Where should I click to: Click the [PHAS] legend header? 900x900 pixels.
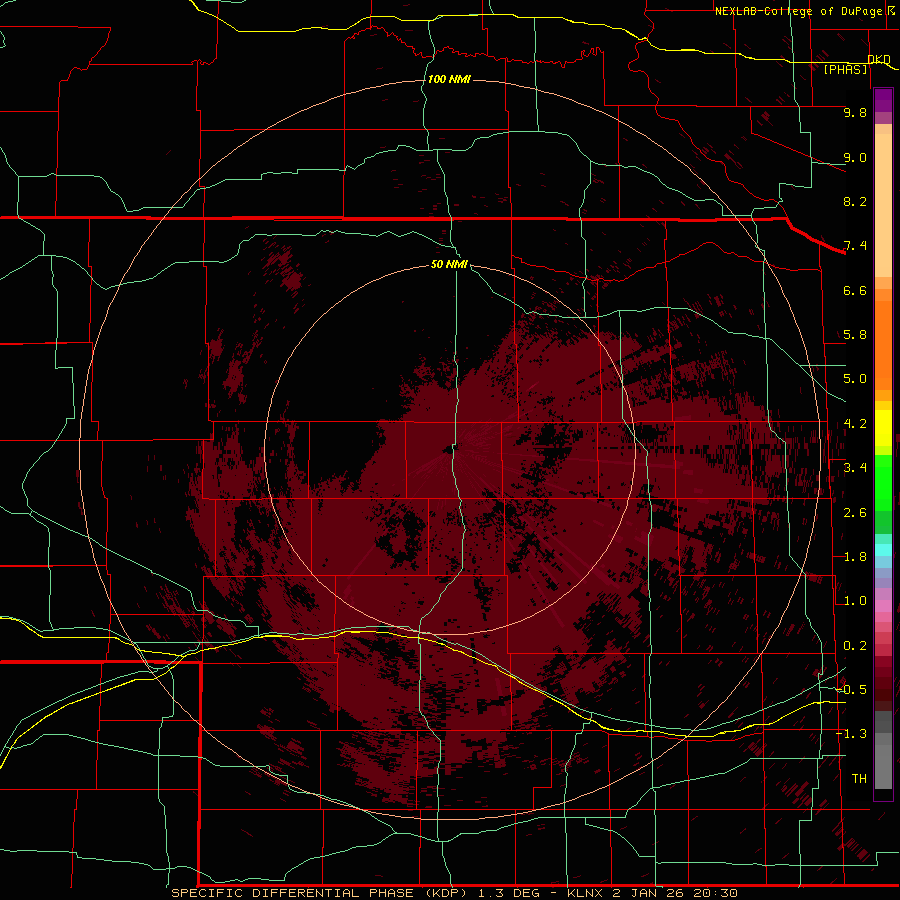tap(846, 69)
